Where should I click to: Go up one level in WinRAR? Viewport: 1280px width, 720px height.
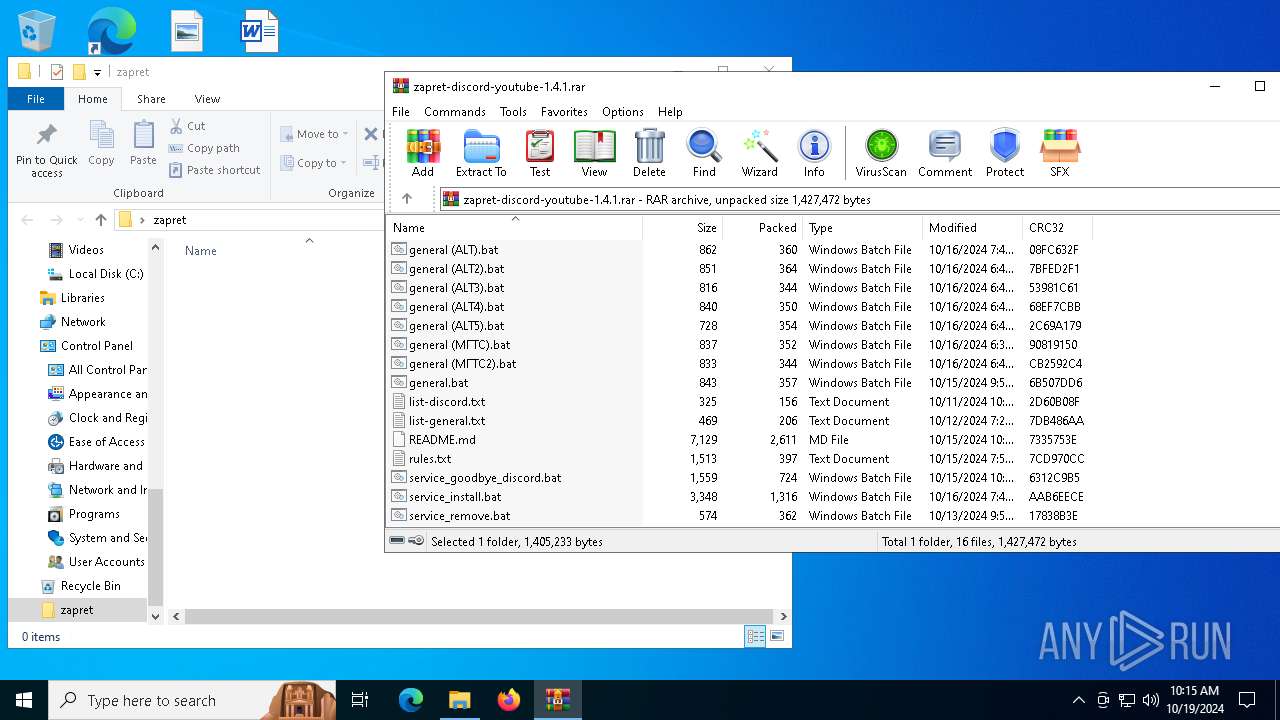click(x=407, y=199)
